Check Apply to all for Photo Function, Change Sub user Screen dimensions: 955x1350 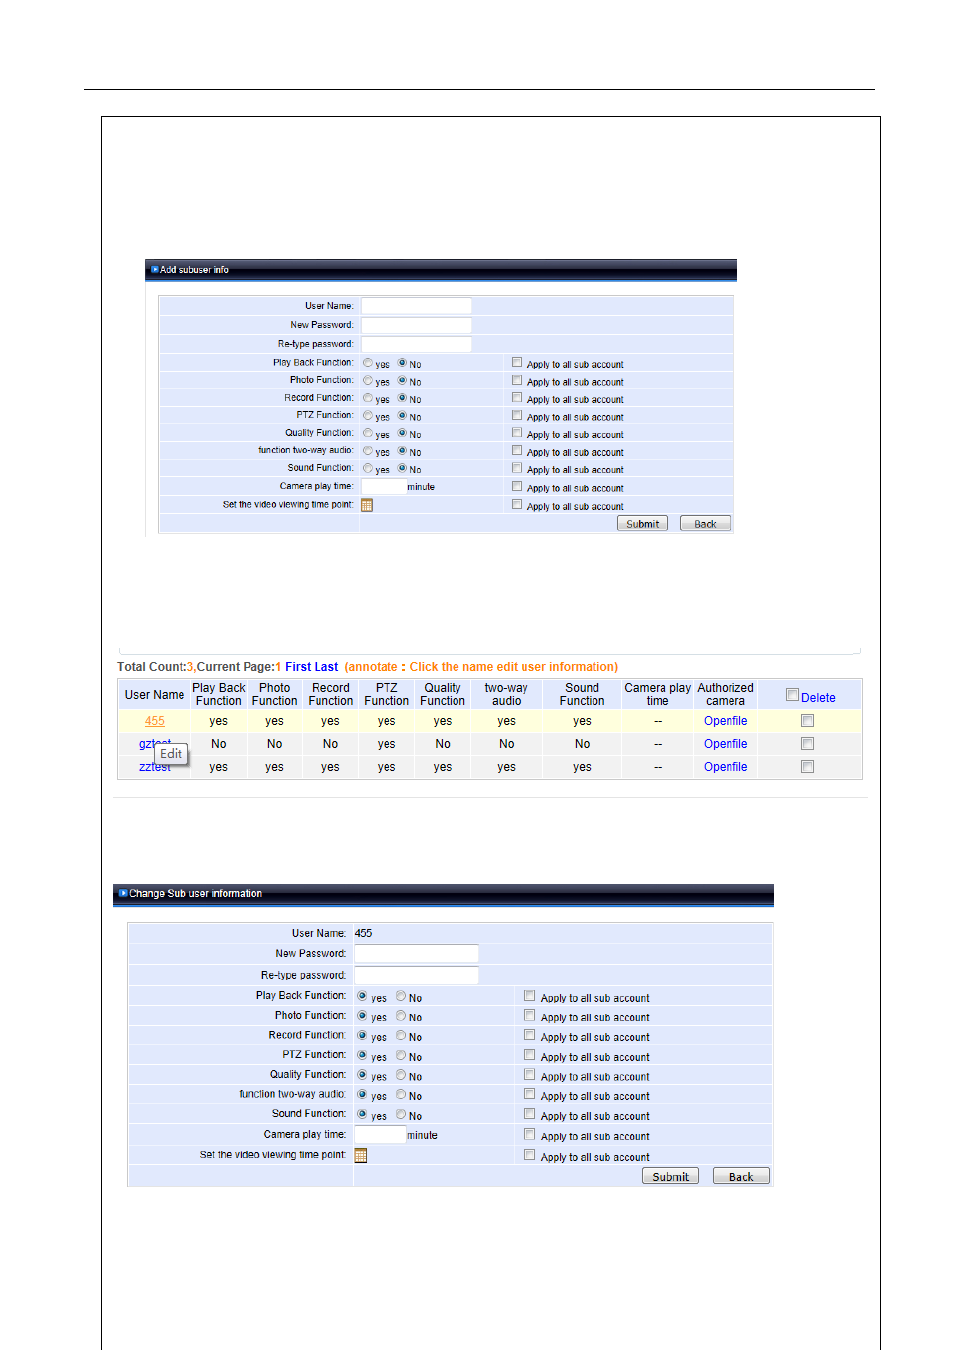(x=530, y=1016)
